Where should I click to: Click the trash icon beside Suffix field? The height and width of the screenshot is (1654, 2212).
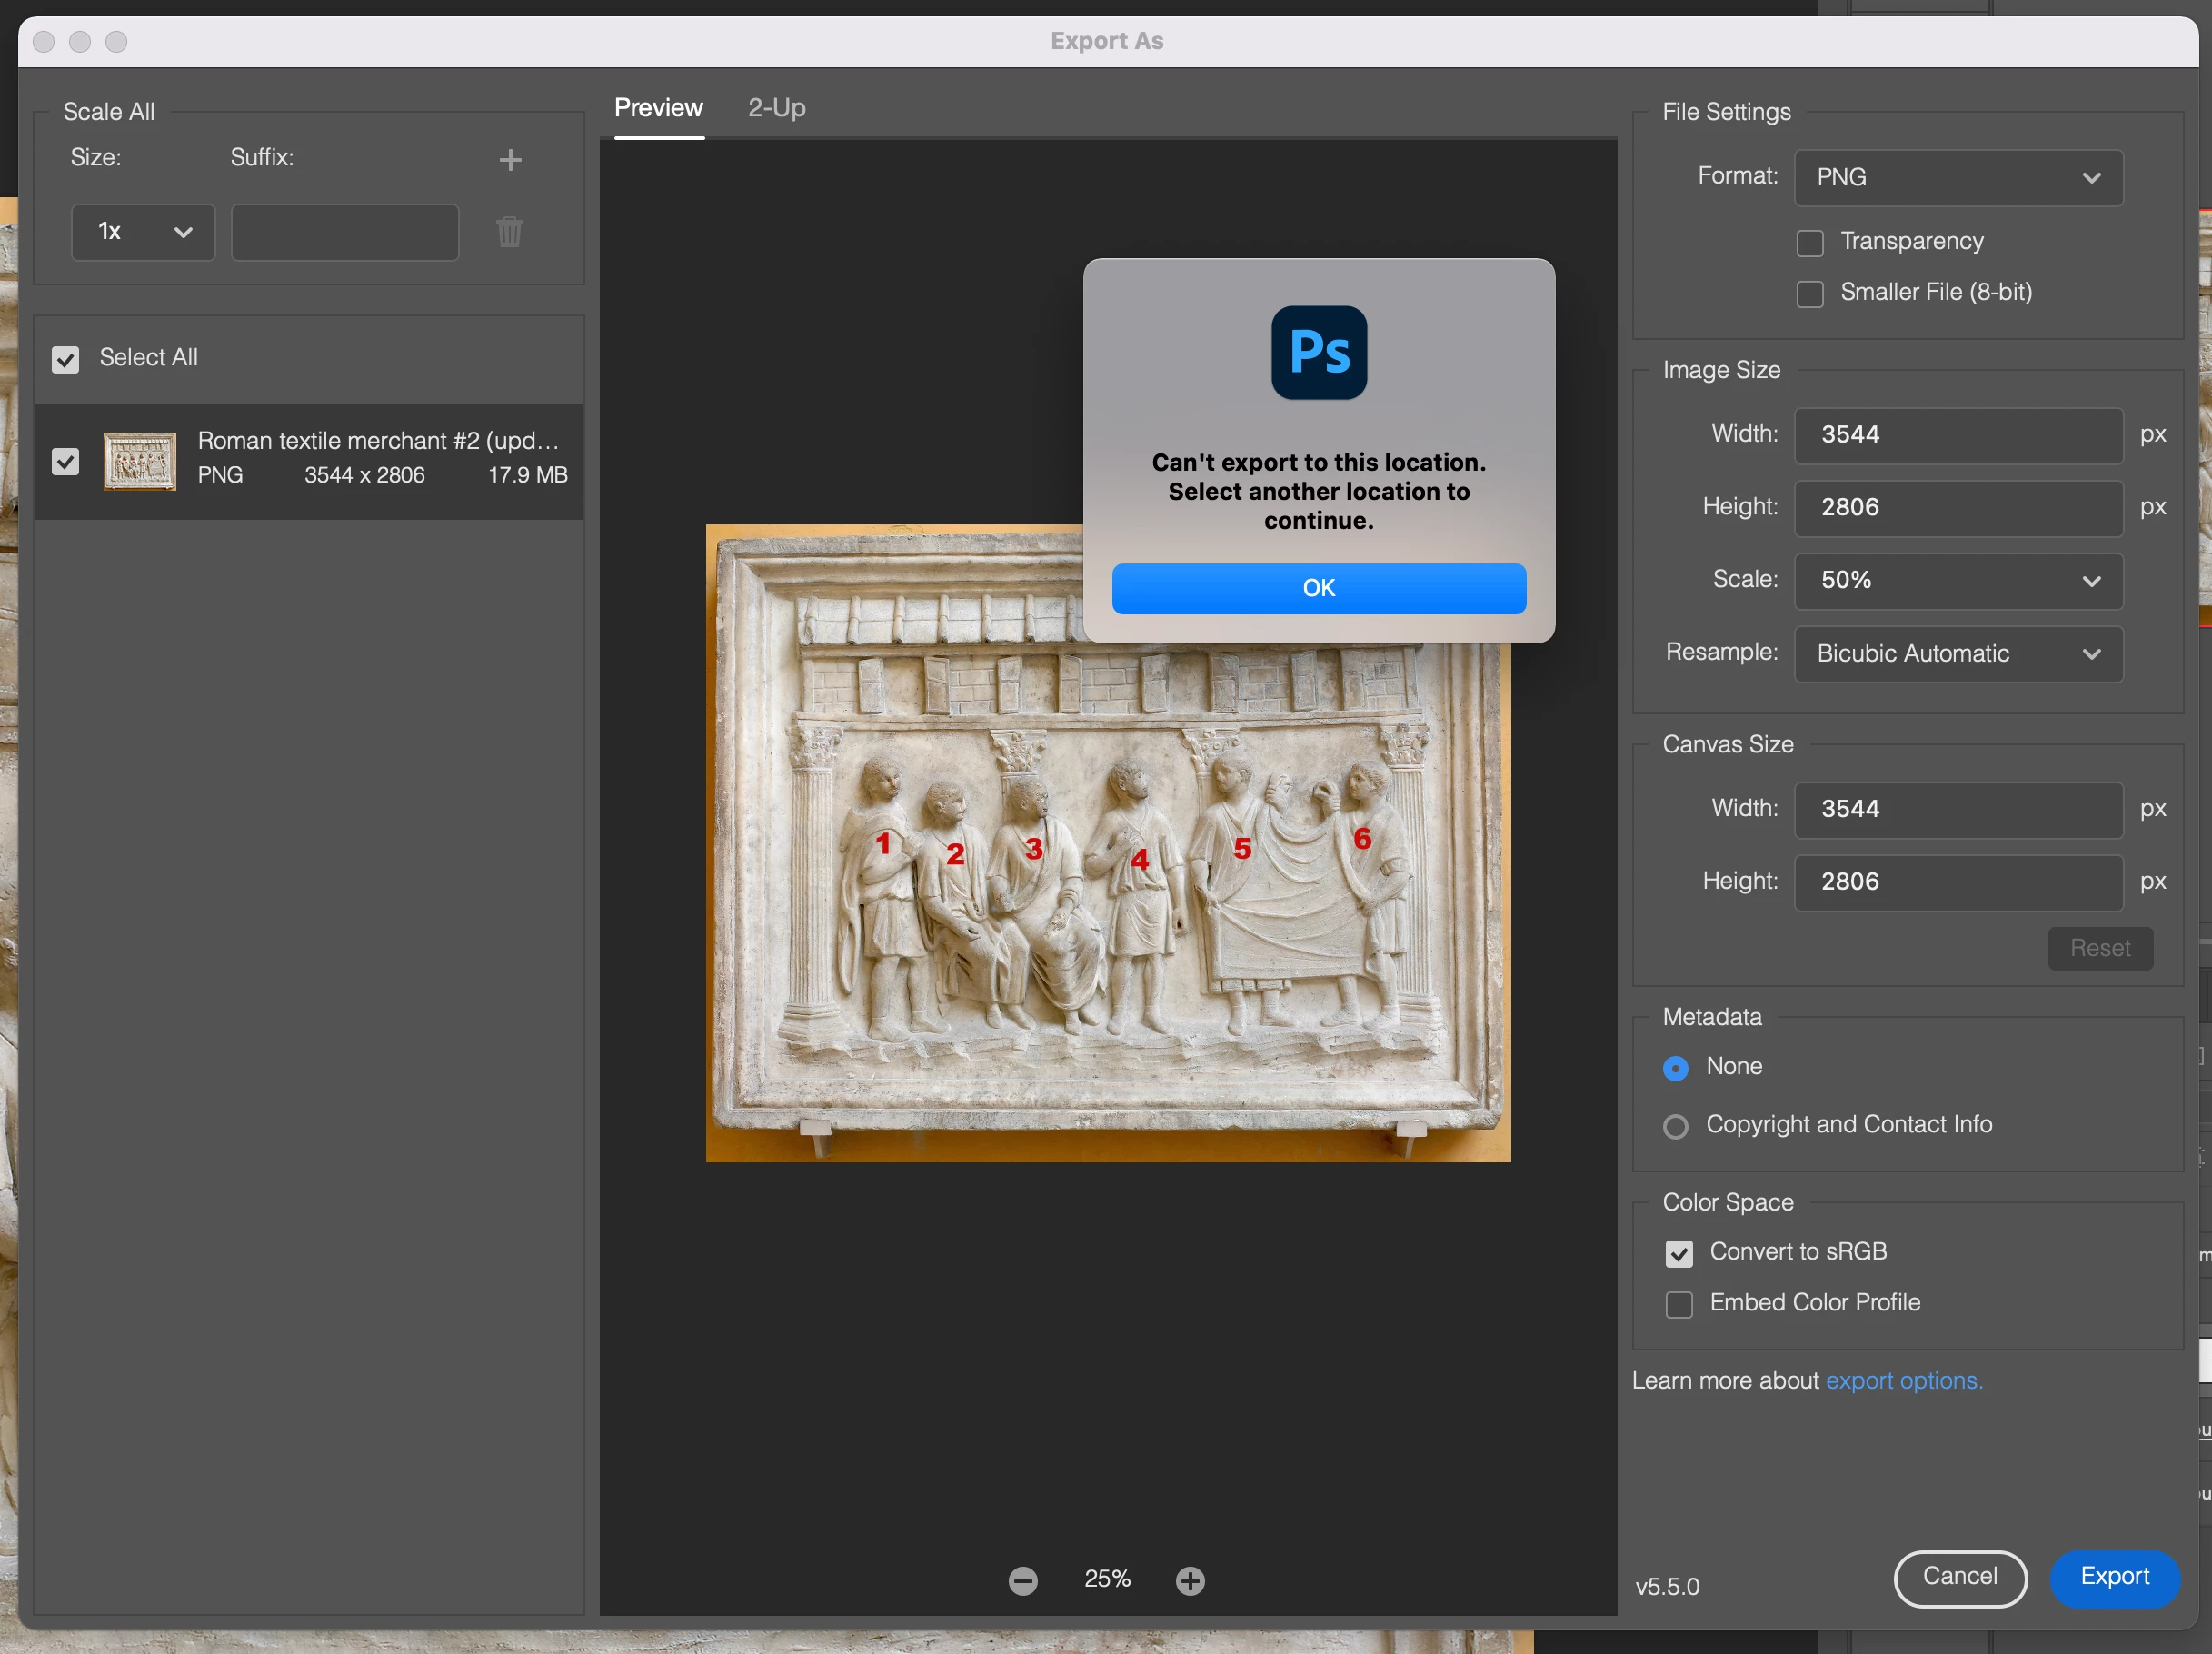coord(509,232)
